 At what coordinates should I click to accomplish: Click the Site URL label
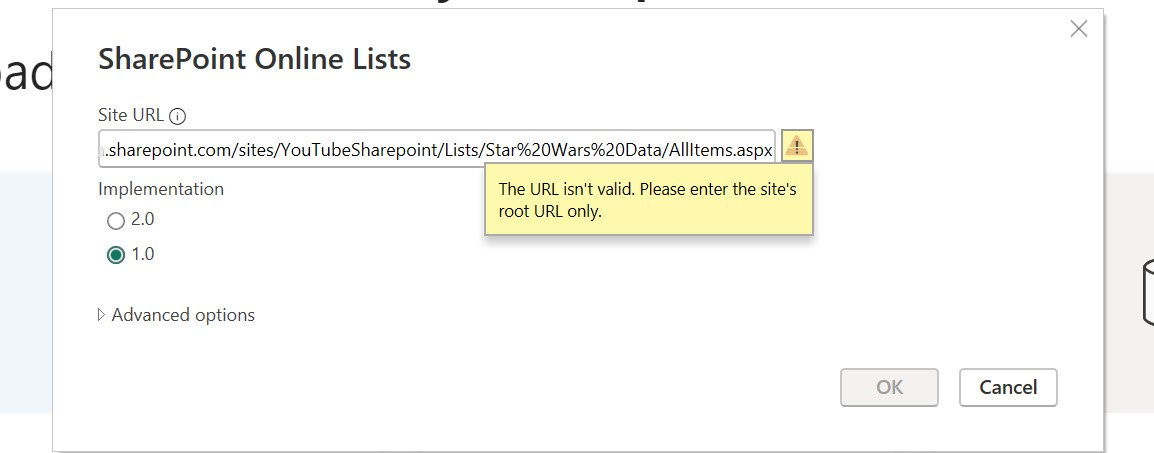click(132, 115)
